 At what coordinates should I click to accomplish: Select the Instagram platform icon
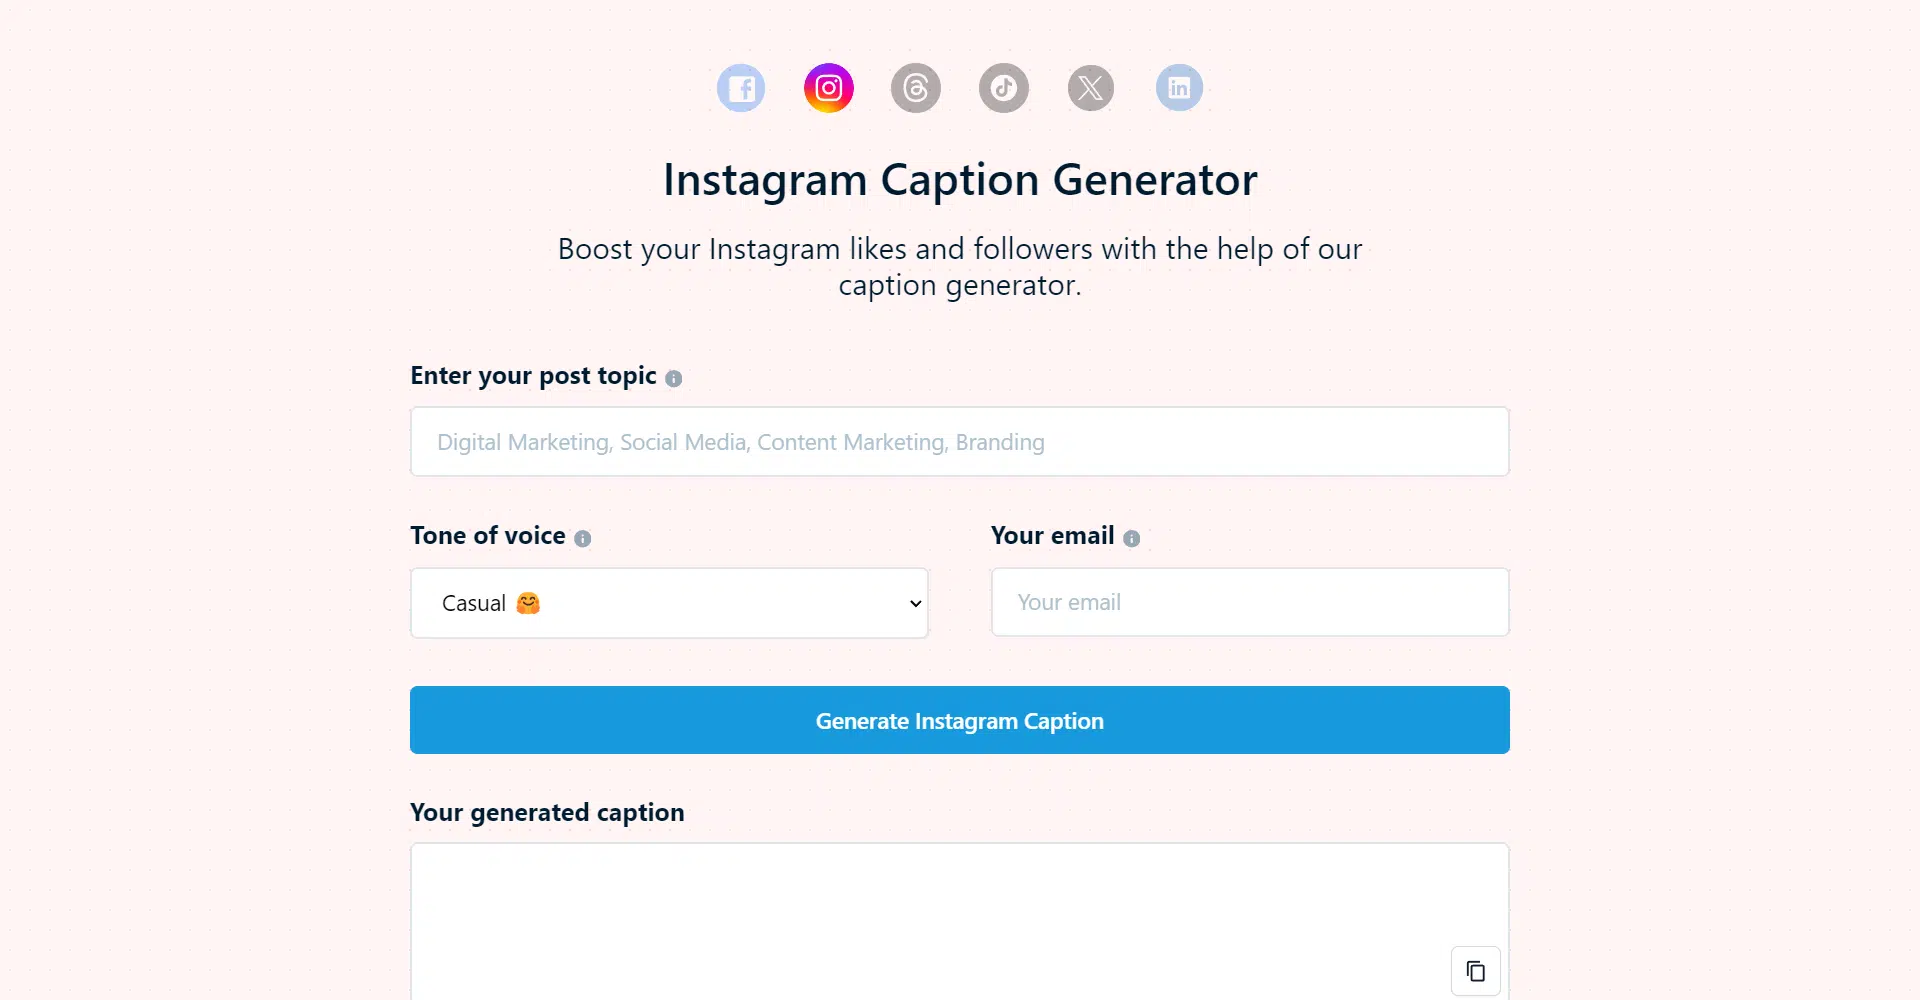click(829, 88)
